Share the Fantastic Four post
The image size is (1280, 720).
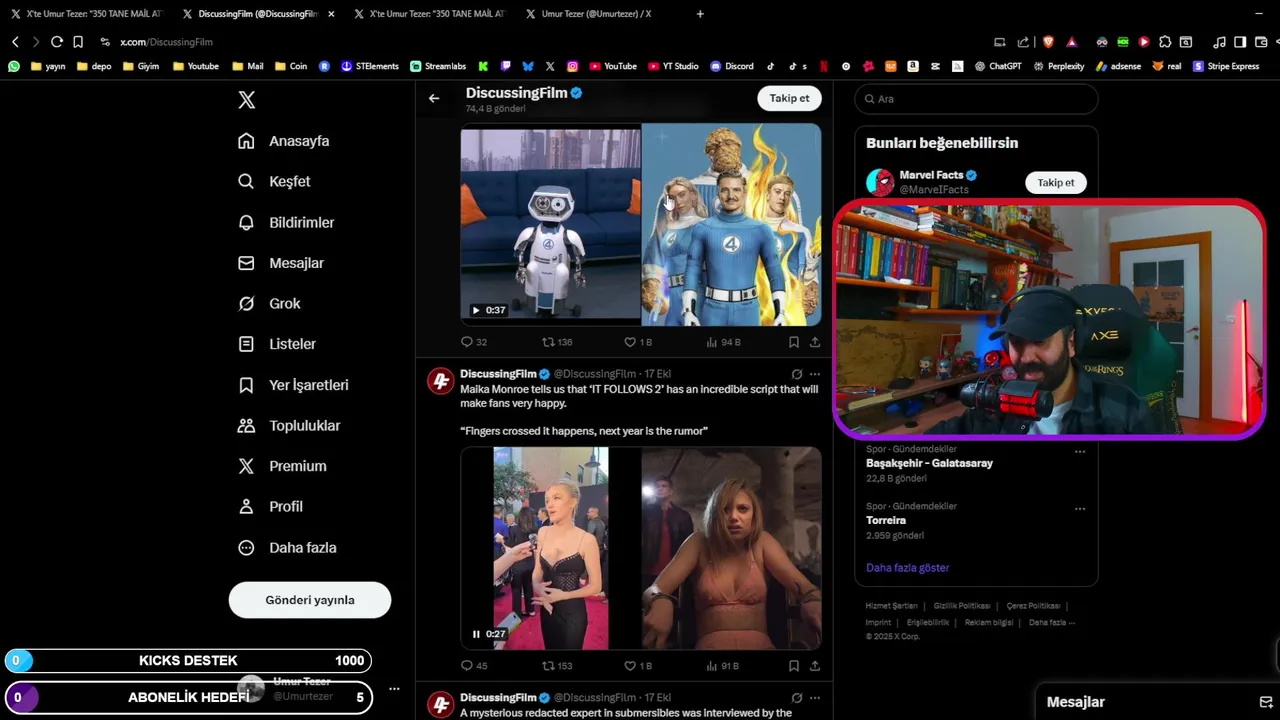tap(815, 342)
